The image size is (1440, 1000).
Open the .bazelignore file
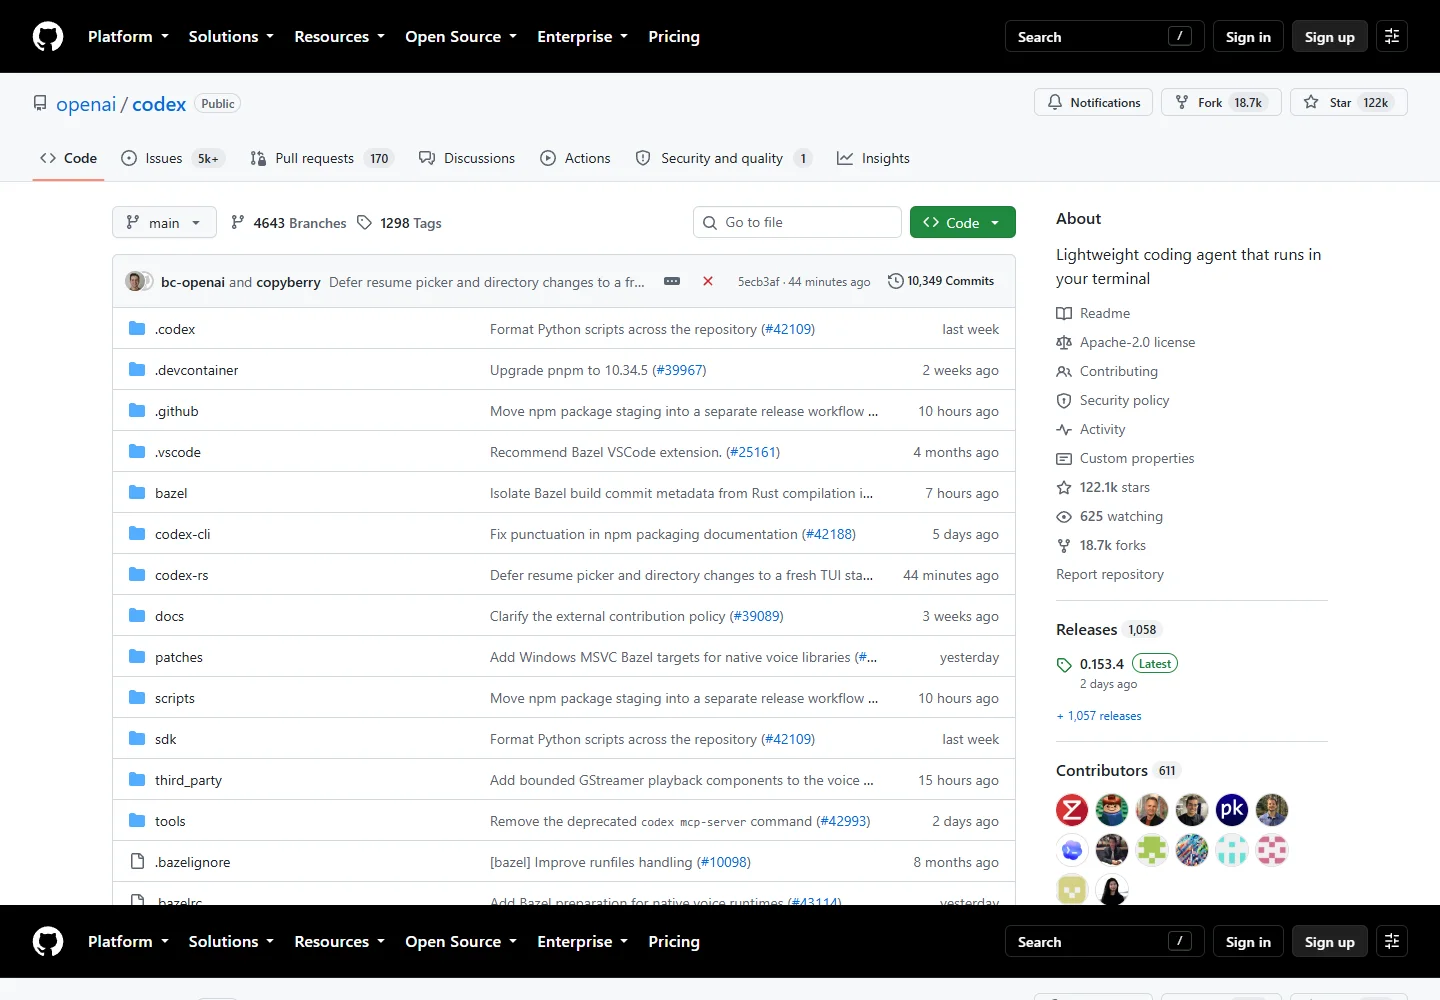click(192, 862)
